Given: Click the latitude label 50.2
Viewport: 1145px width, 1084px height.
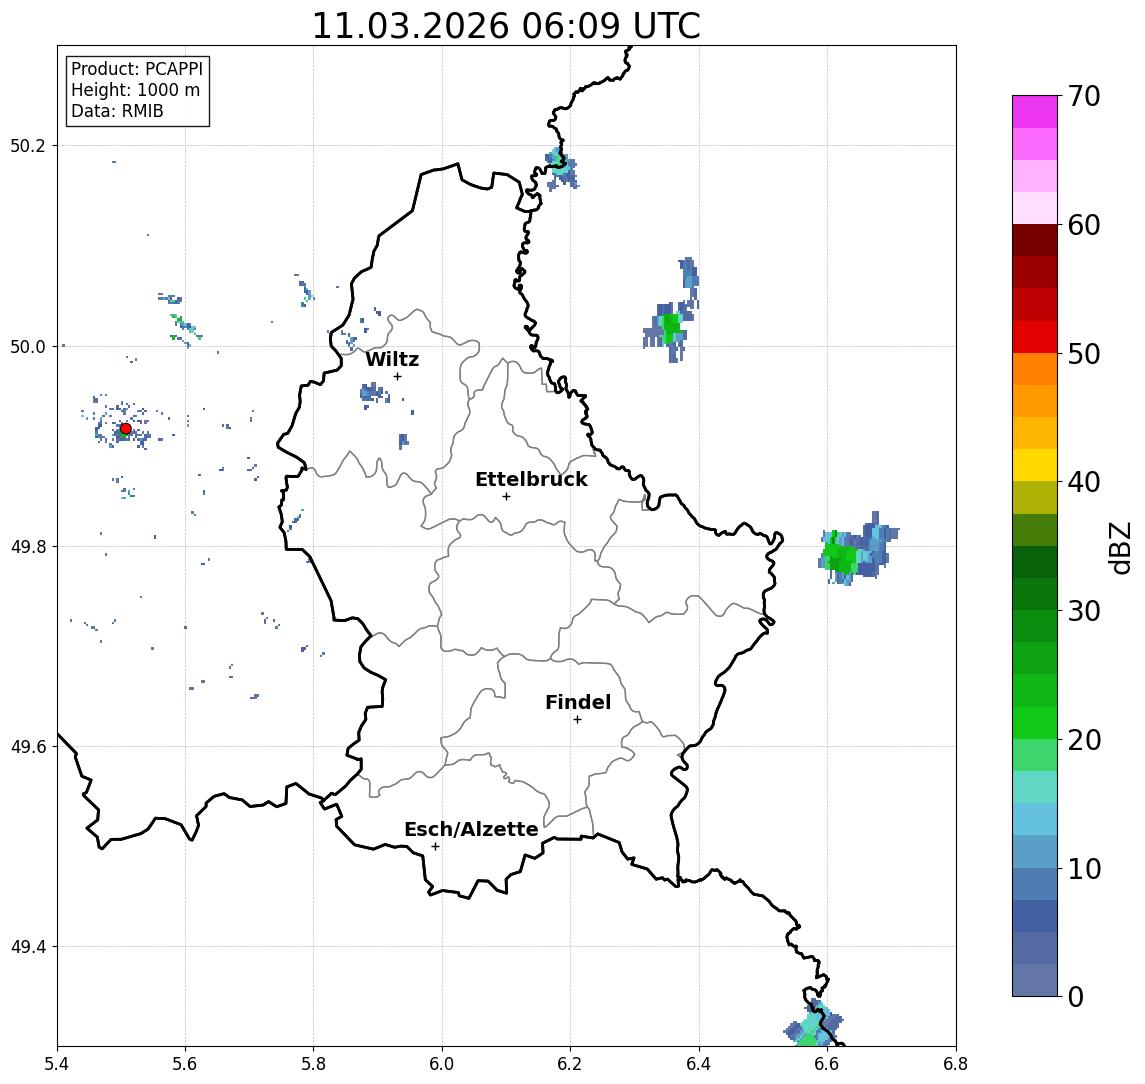Looking at the screenshot, I should pyautogui.click(x=28, y=145).
